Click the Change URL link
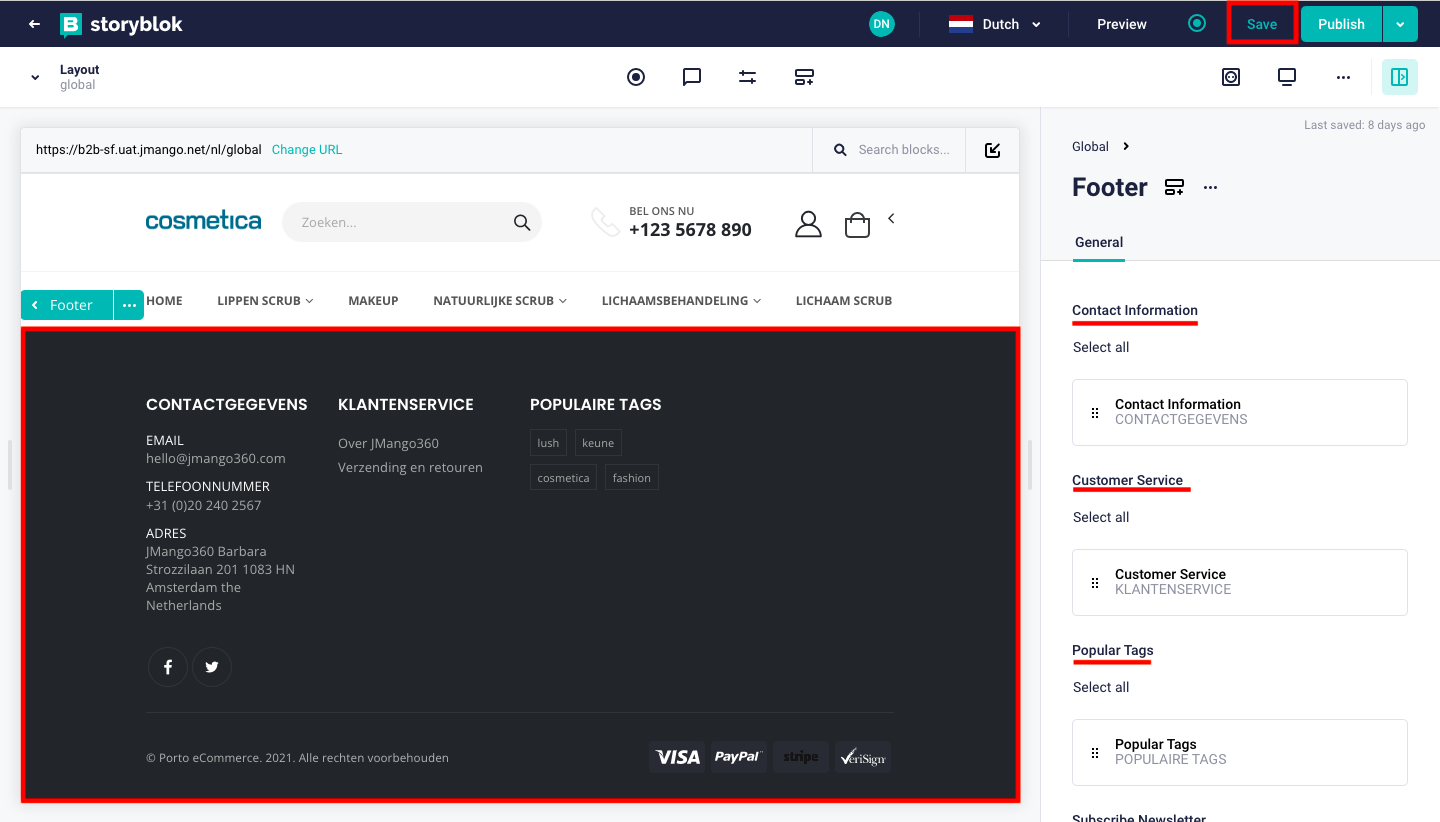 307,150
